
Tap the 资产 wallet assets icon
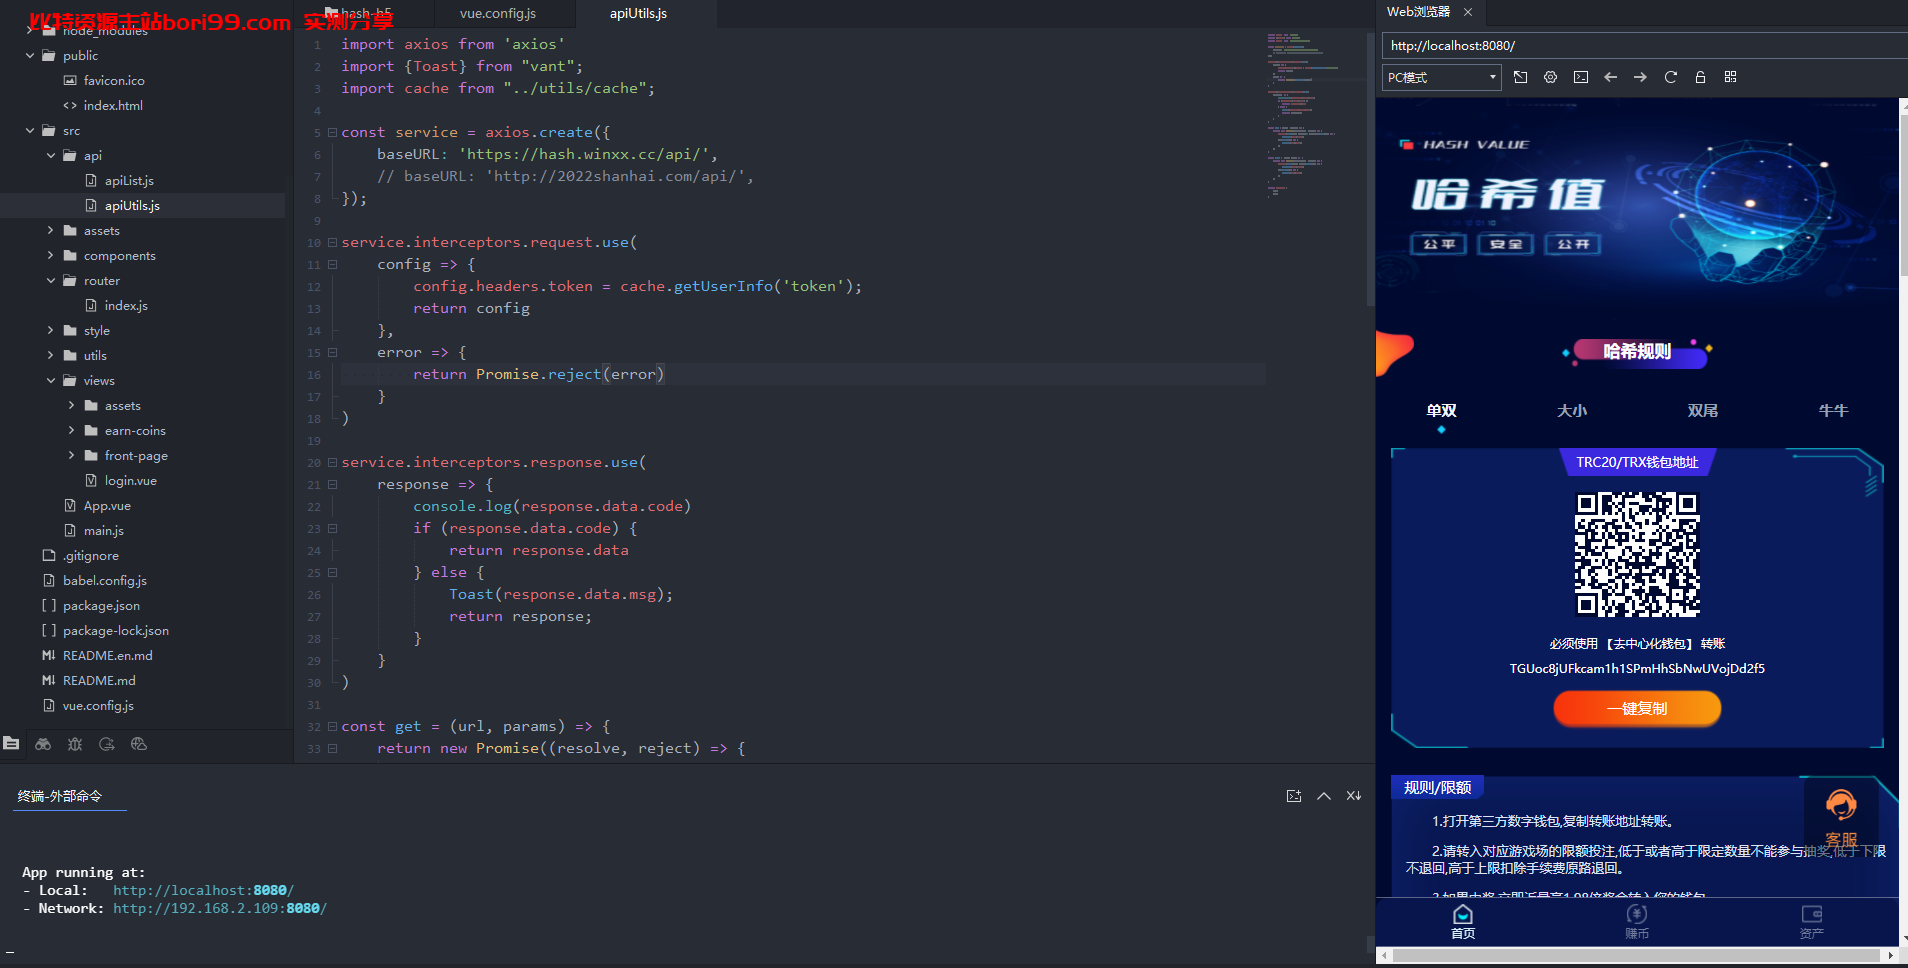[x=1812, y=914]
